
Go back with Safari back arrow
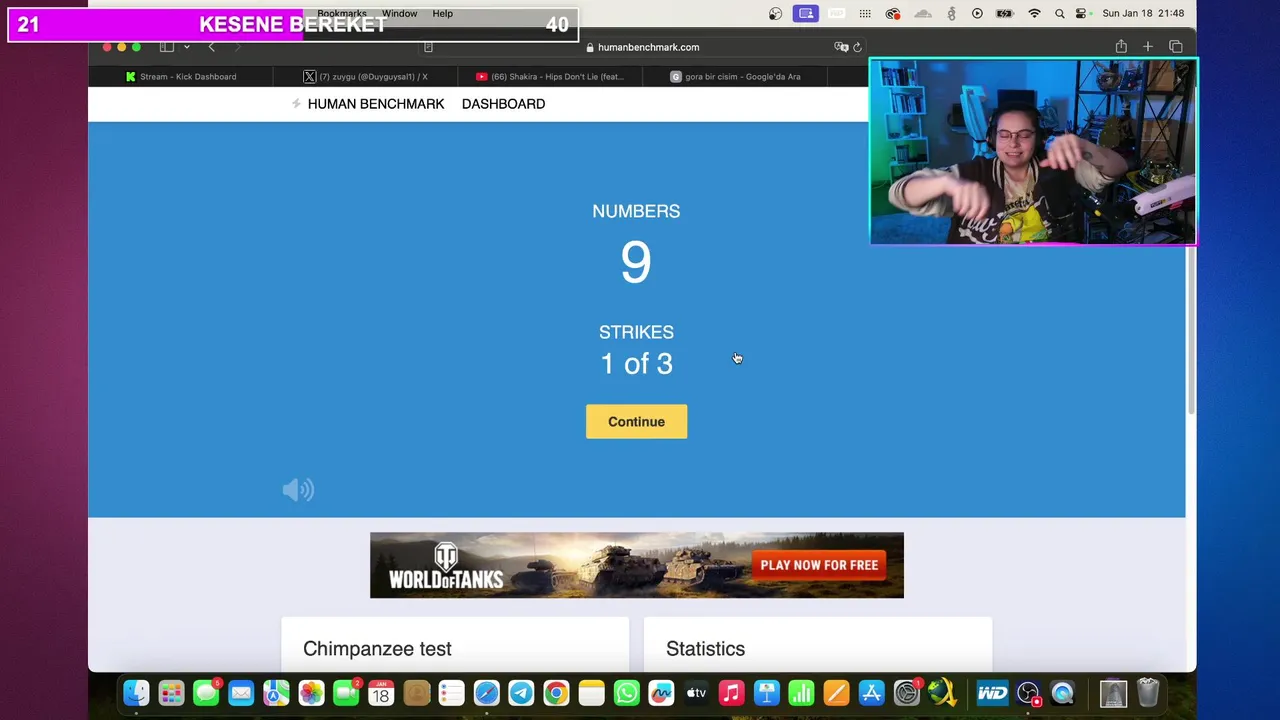point(211,47)
